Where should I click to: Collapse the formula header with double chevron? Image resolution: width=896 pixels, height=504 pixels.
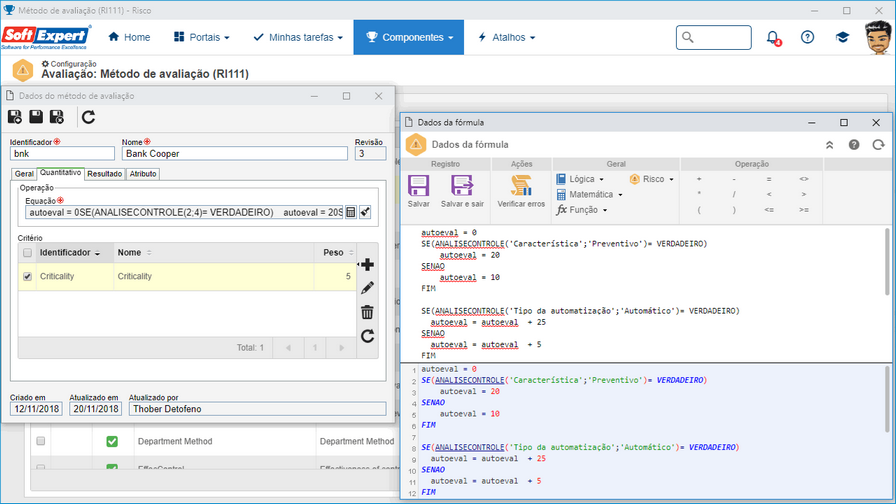click(830, 145)
